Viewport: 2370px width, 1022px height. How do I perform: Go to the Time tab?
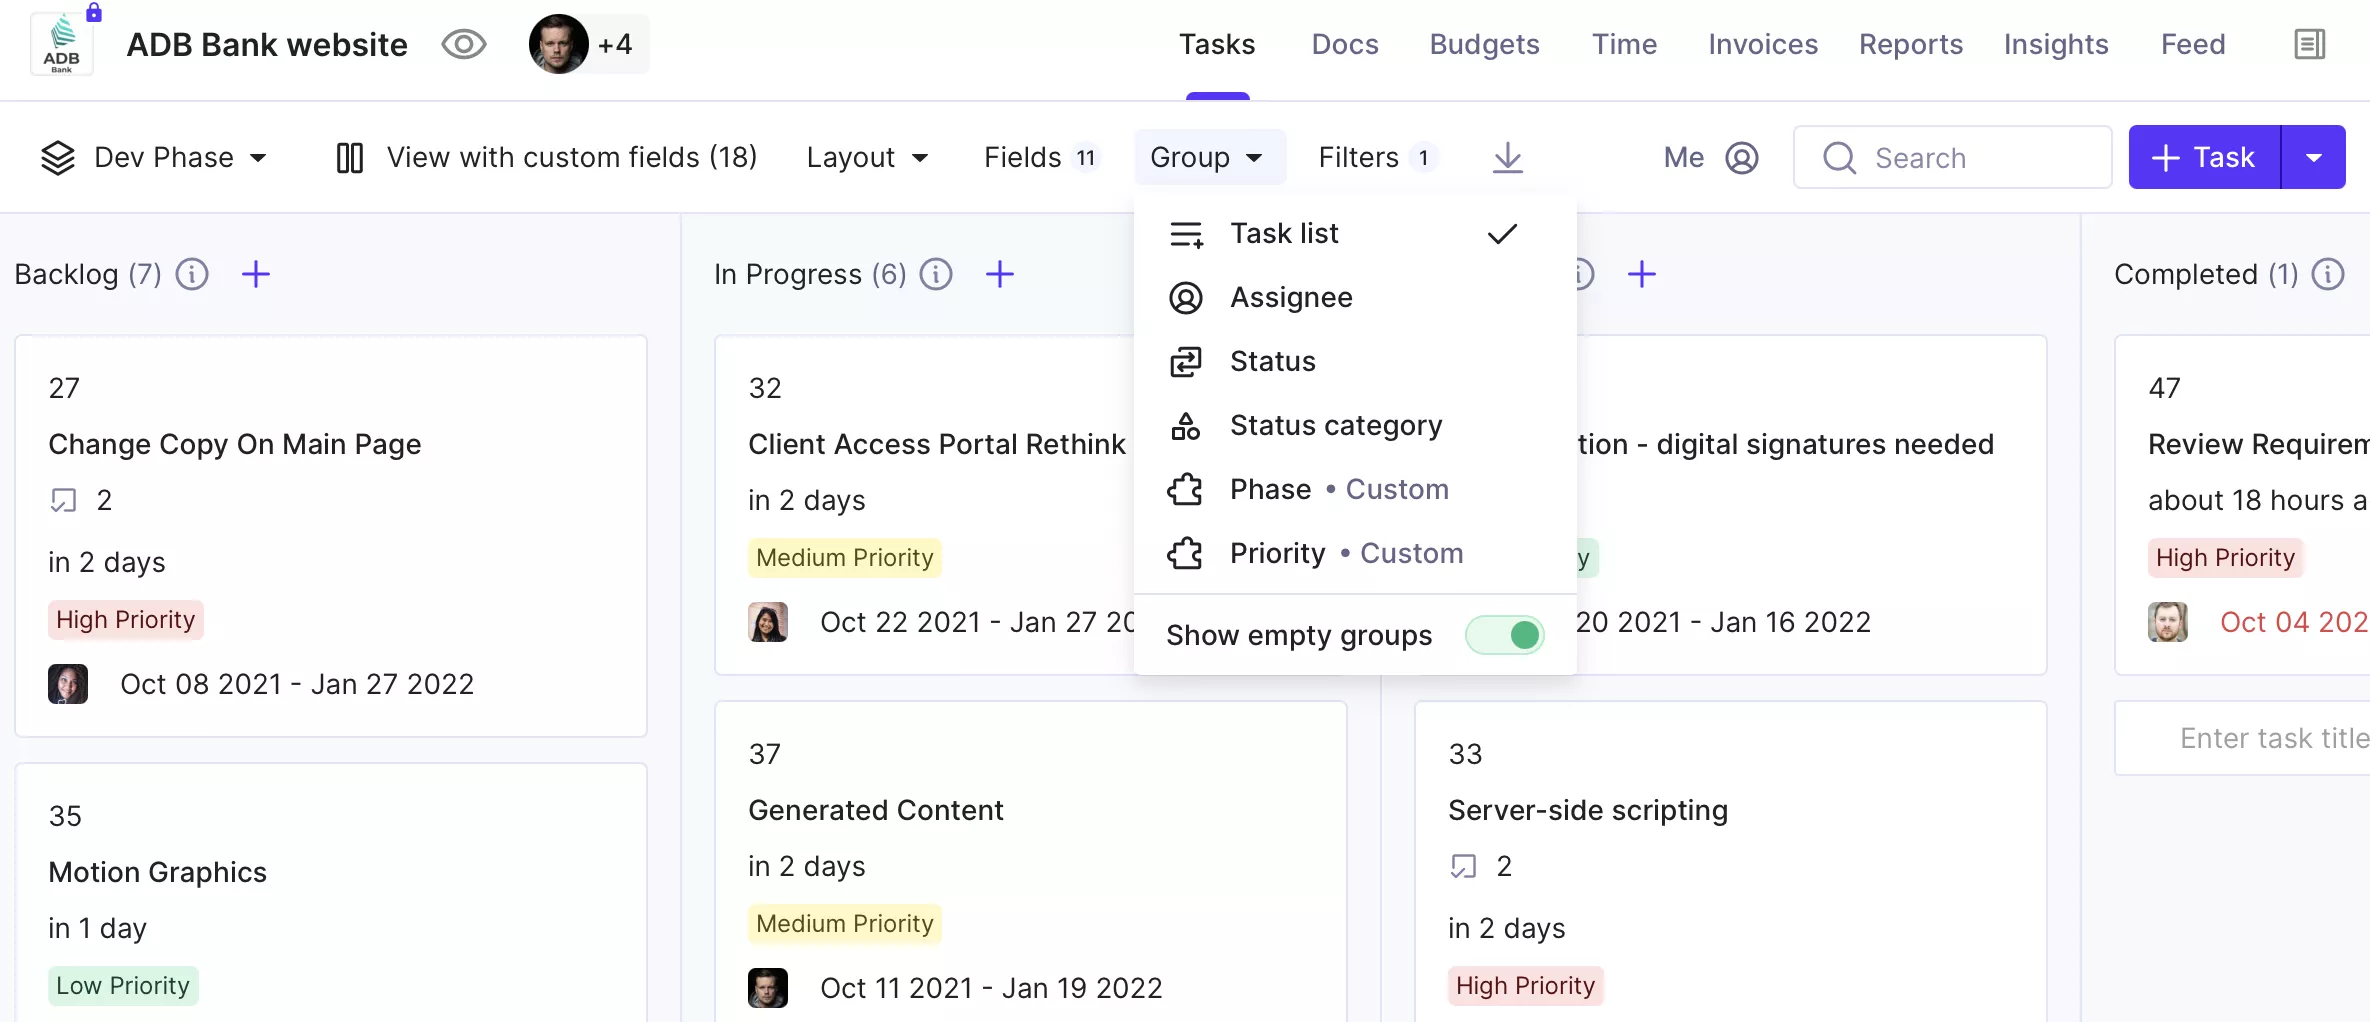[x=1624, y=44]
